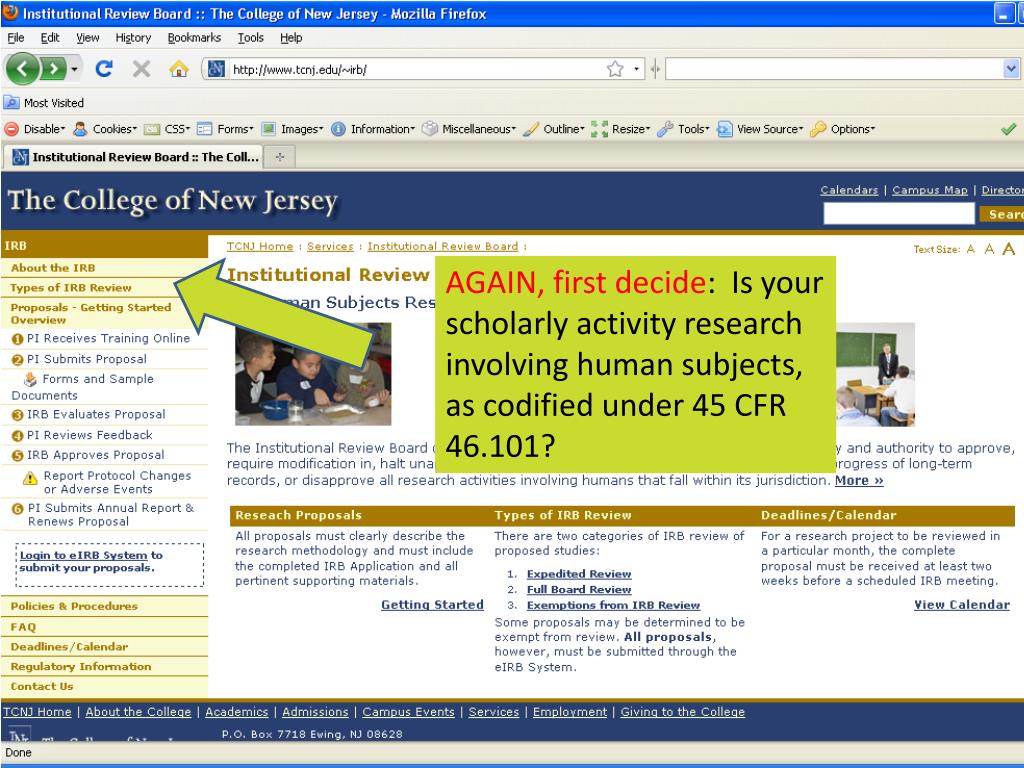
Task: Click the View Source toolbar item
Action: (x=760, y=129)
